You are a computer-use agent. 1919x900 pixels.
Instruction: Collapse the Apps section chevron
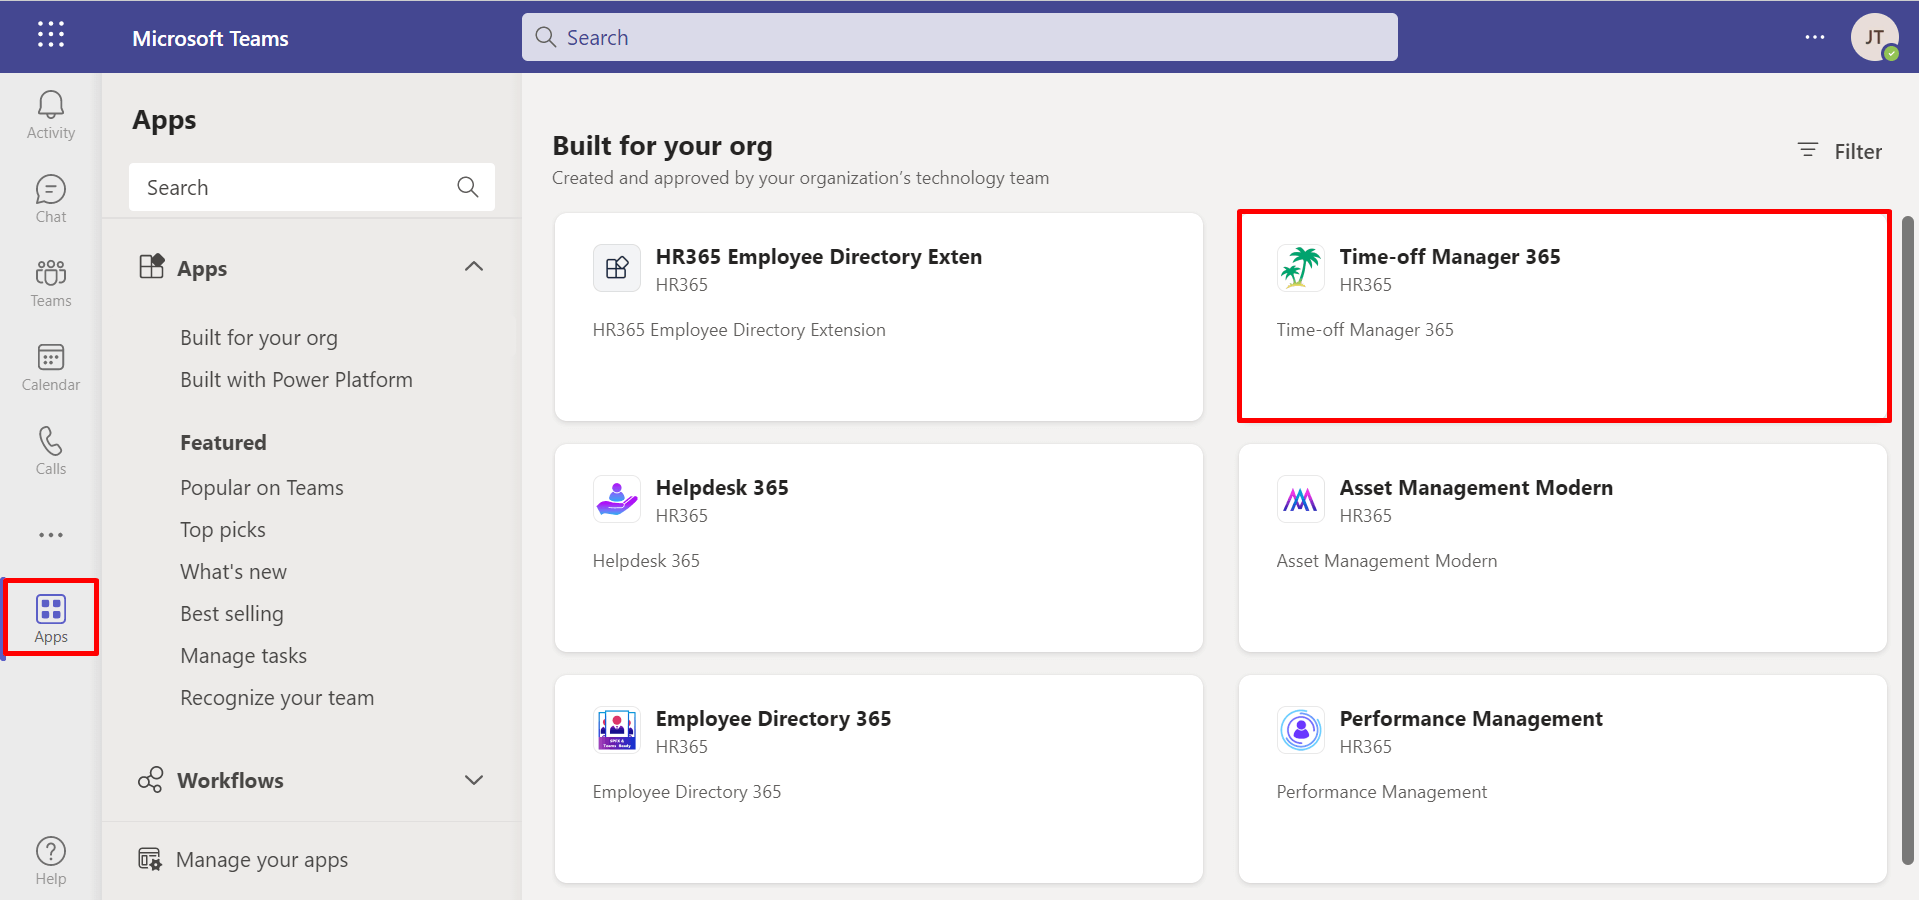point(474,266)
